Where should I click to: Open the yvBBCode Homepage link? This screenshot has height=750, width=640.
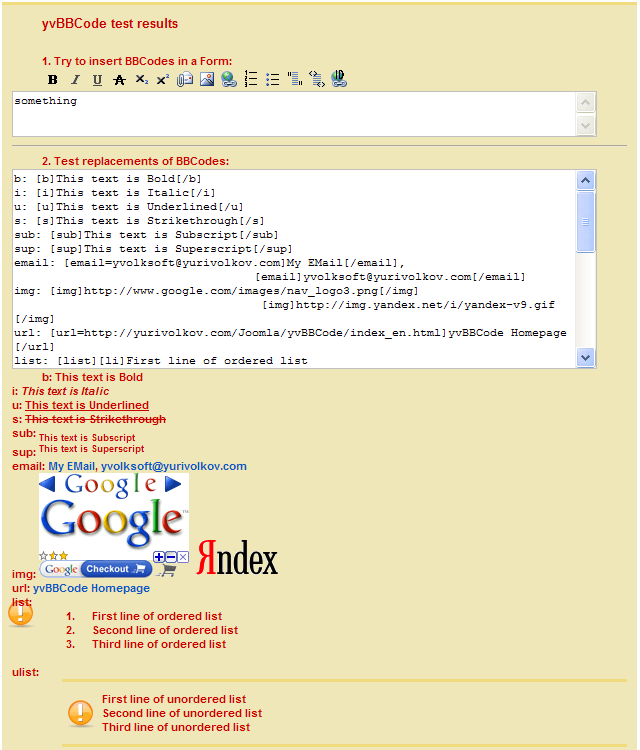[91, 588]
